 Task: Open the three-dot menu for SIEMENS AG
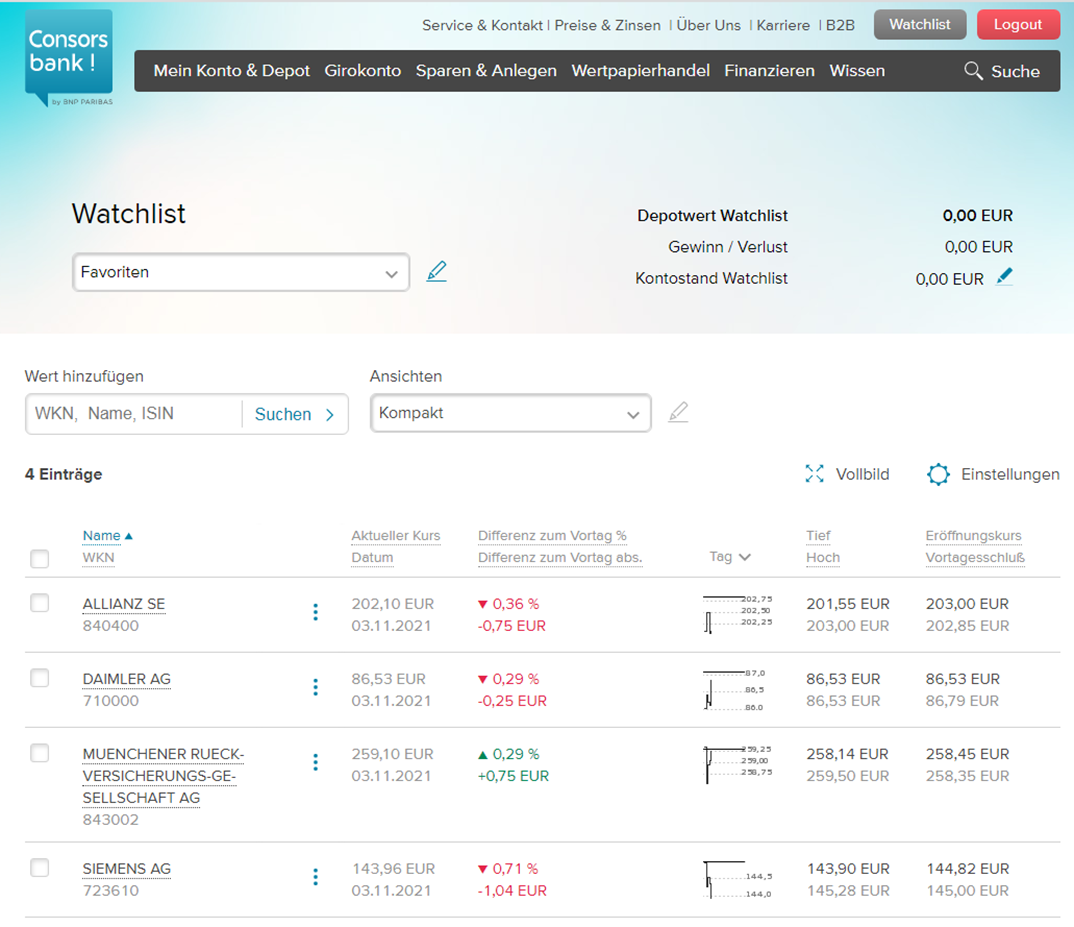click(315, 877)
